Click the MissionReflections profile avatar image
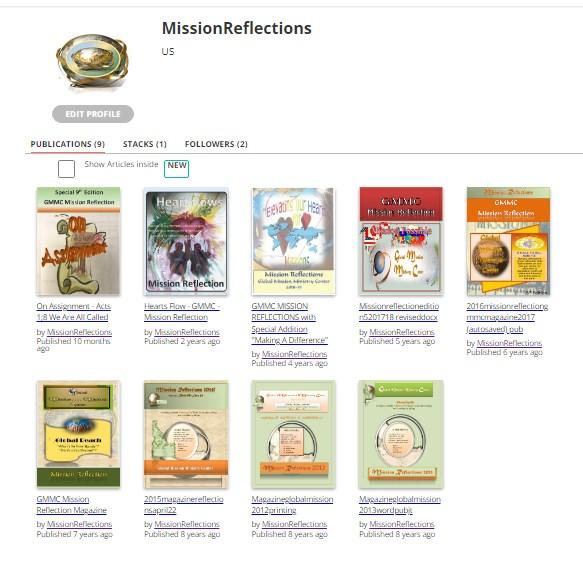 tap(93, 60)
